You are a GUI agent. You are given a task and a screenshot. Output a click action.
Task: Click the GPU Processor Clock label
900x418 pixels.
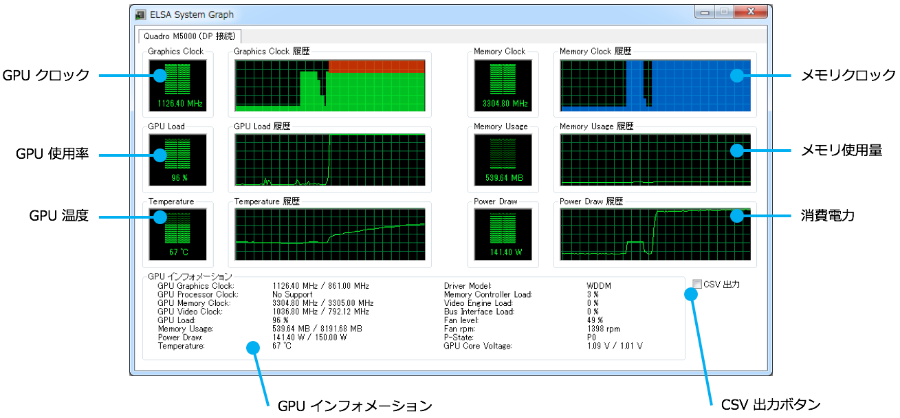tap(198, 294)
